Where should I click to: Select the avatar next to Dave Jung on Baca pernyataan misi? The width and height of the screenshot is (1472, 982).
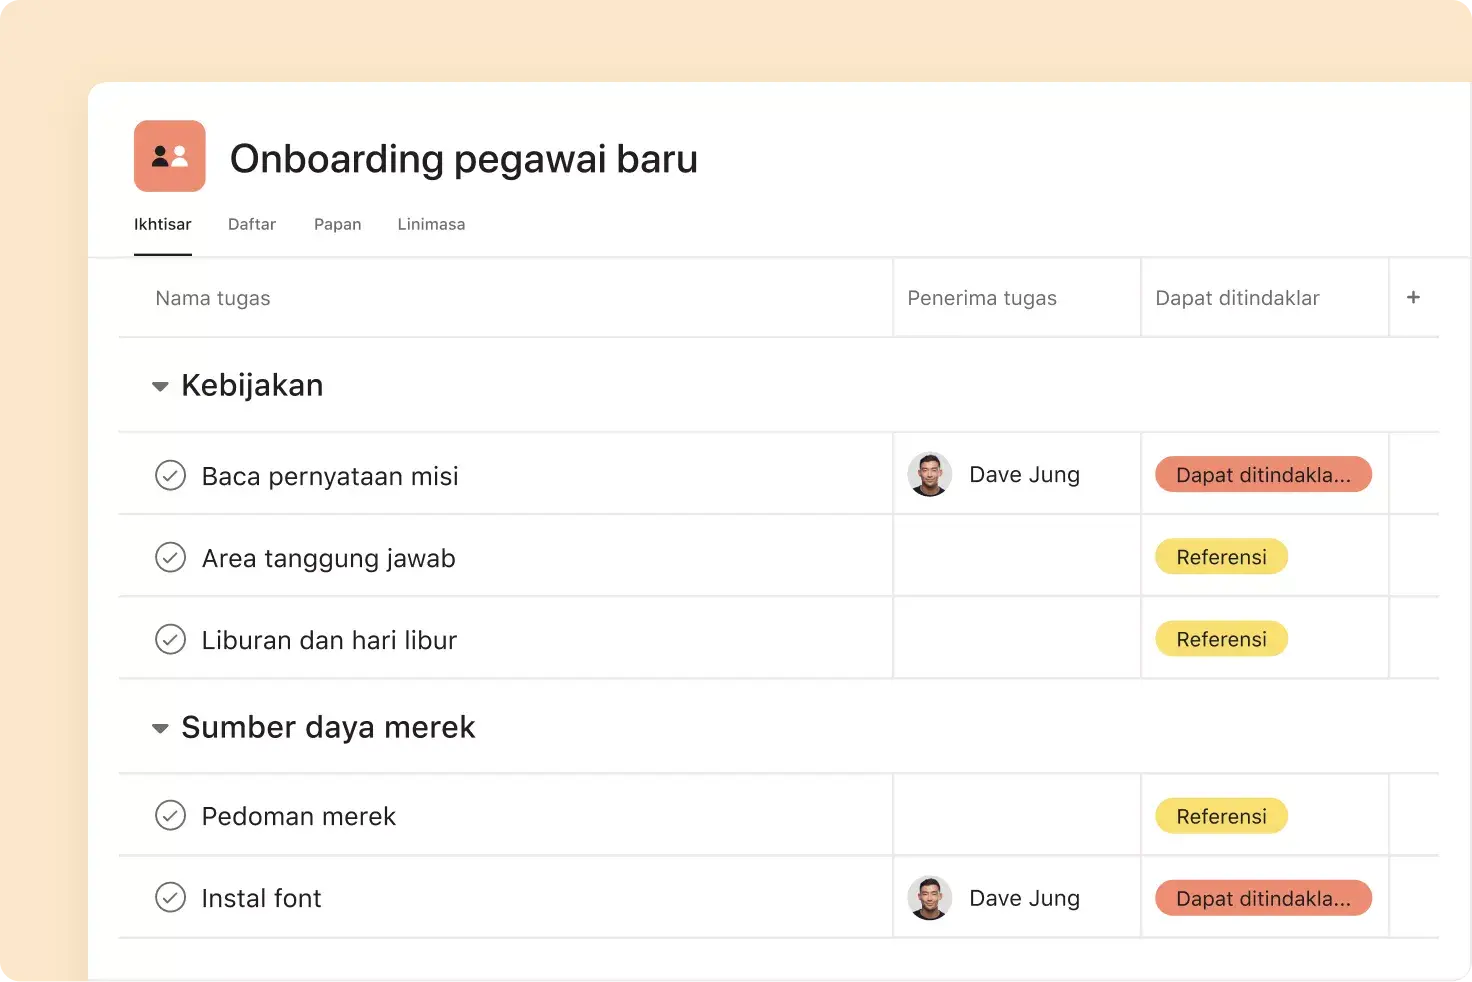(x=930, y=474)
